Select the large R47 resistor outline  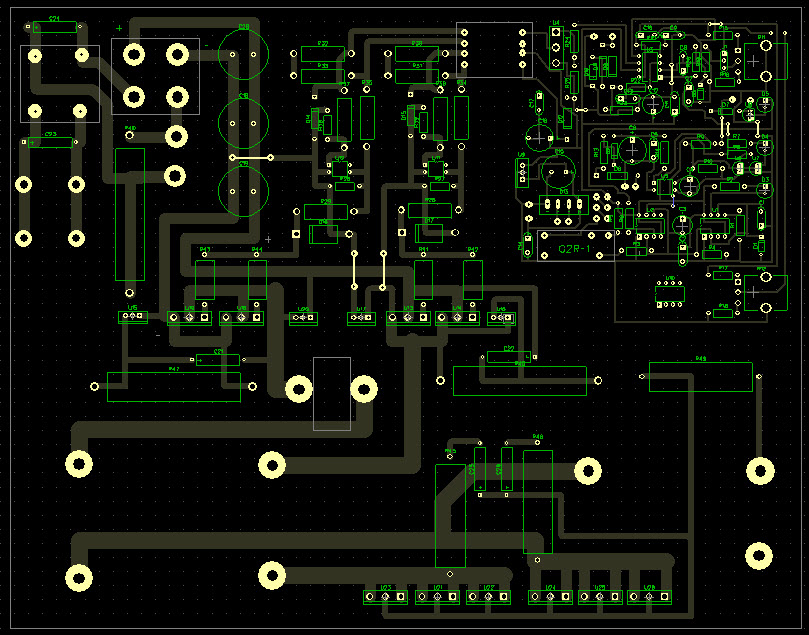pos(174,387)
